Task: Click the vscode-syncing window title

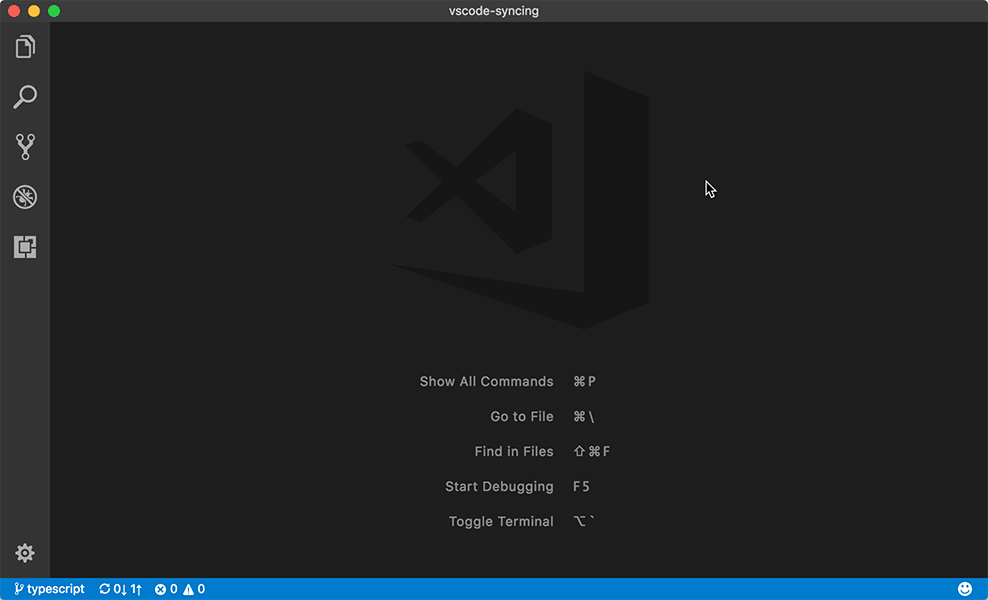Action: [x=493, y=11]
